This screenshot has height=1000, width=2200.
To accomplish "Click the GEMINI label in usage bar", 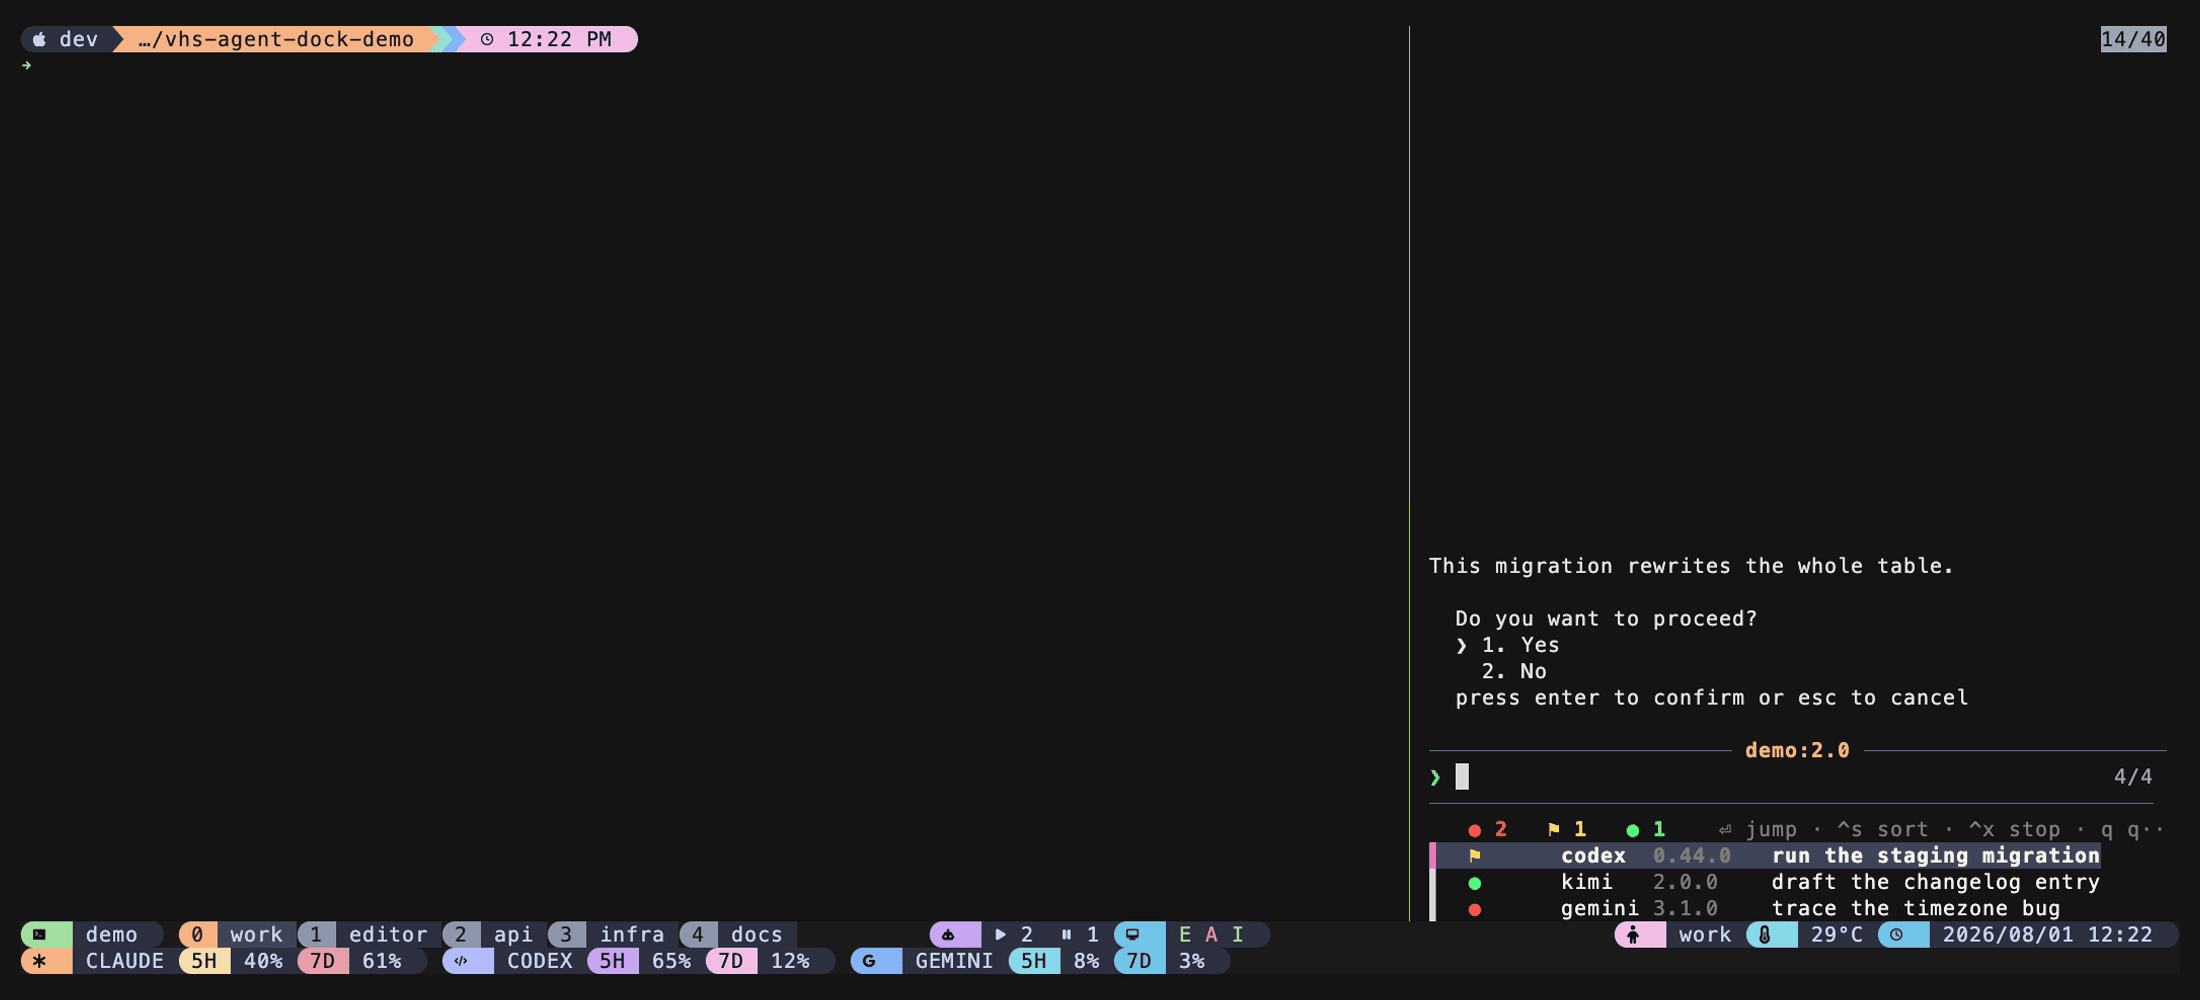I will coord(954,961).
